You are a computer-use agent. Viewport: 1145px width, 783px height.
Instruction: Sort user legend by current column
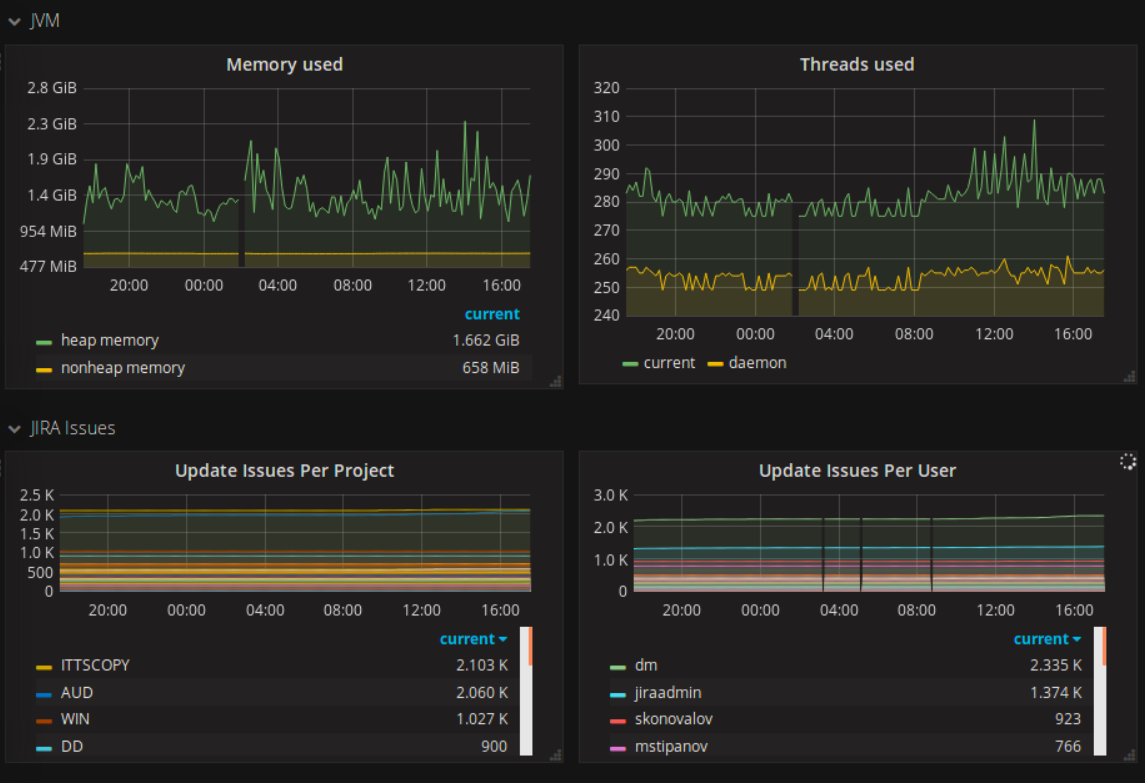click(x=1046, y=639)
